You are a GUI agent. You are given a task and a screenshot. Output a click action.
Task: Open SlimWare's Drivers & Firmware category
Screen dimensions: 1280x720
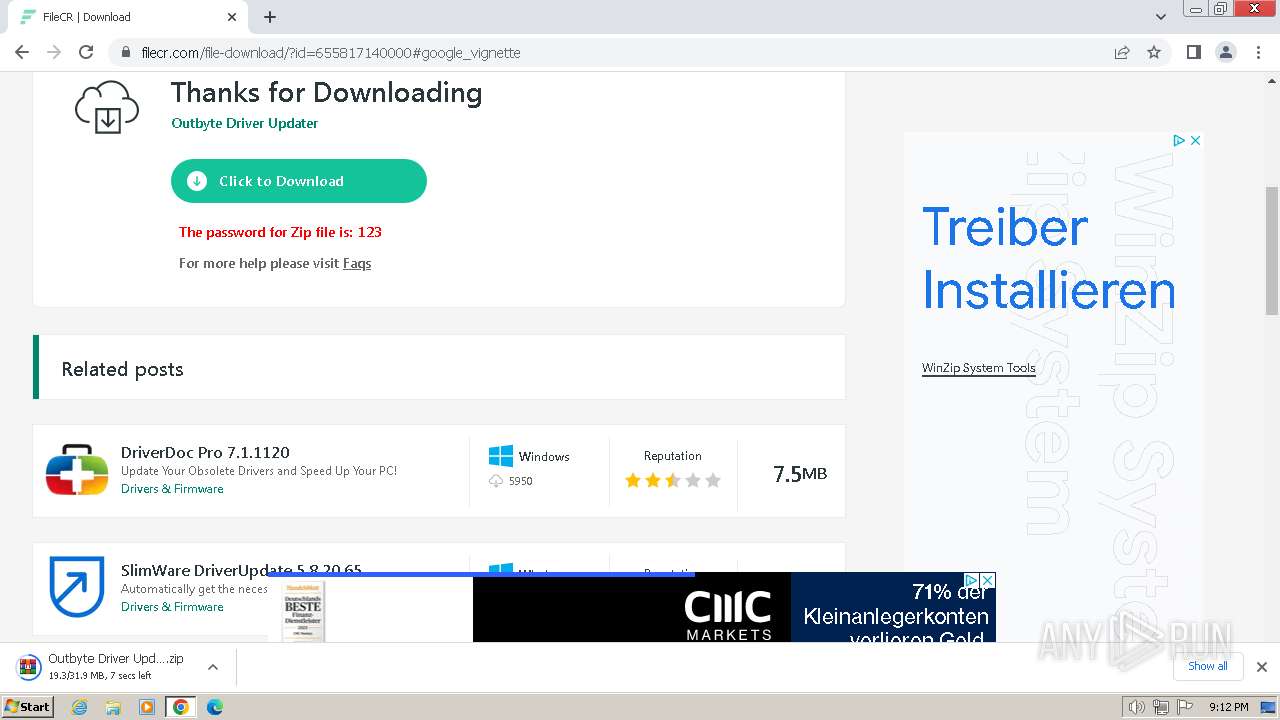(x=172, y=607)
